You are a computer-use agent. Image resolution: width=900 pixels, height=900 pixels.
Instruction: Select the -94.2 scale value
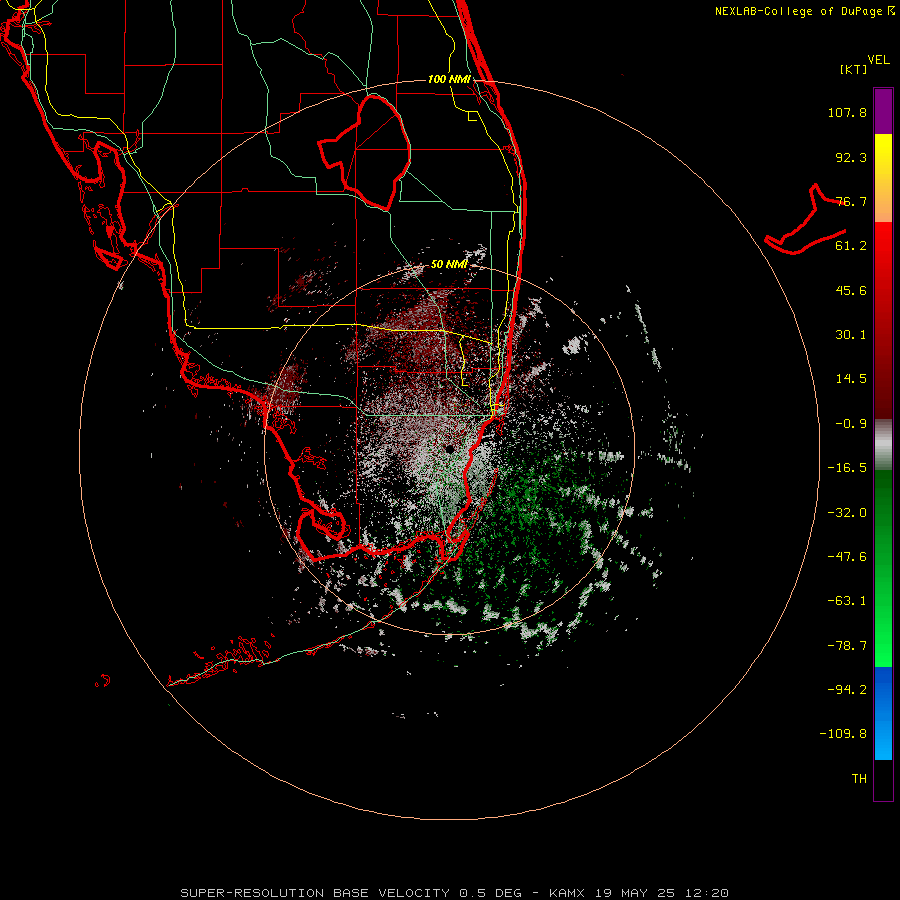tap(847, 689)
